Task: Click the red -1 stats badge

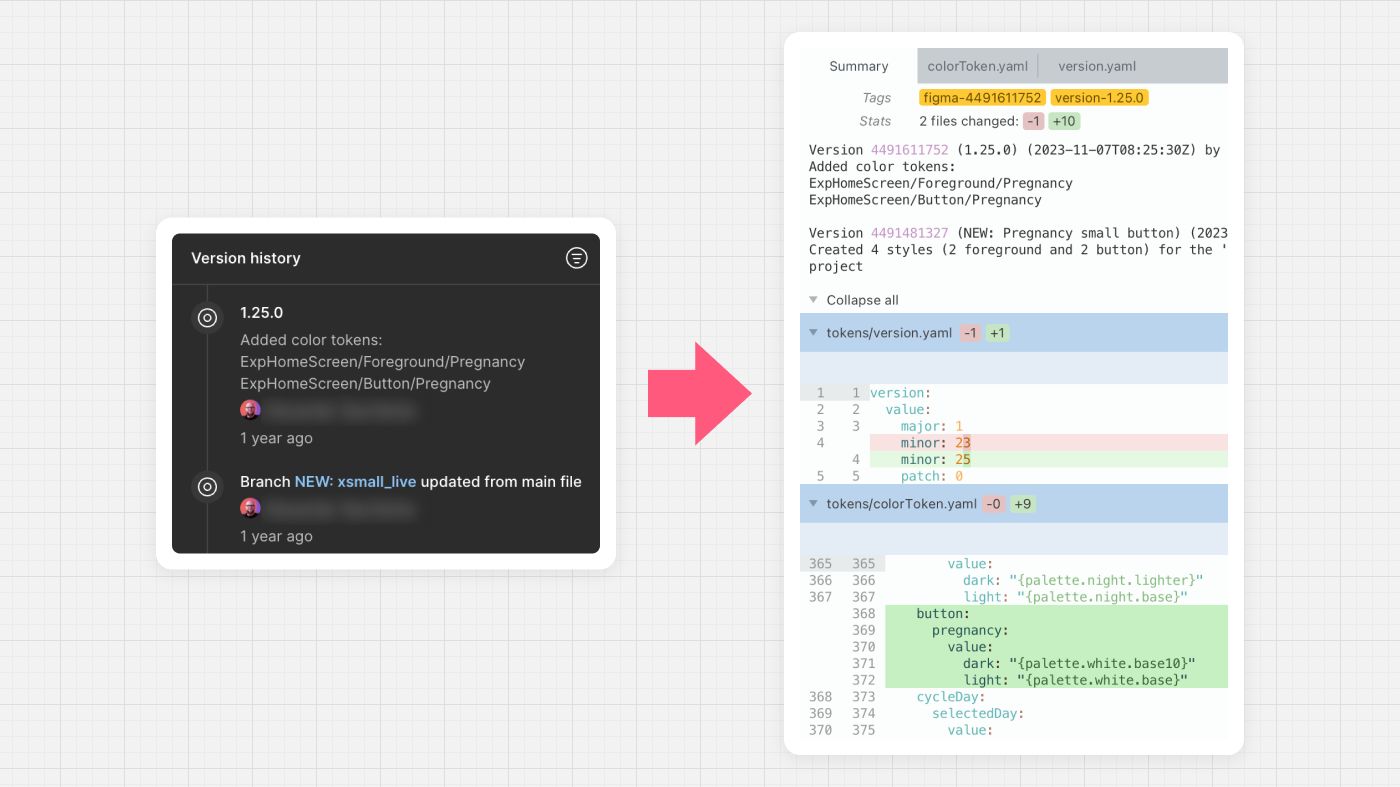Action: (x=1033, y=121)
